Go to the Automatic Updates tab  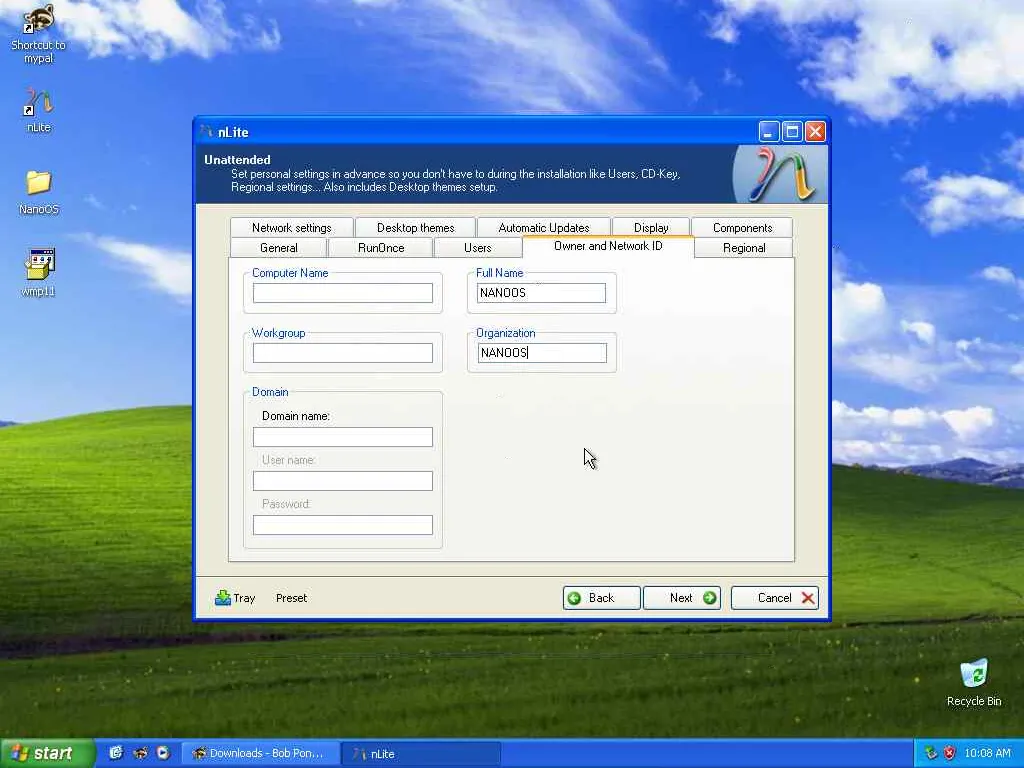click(x=543, y=227)
